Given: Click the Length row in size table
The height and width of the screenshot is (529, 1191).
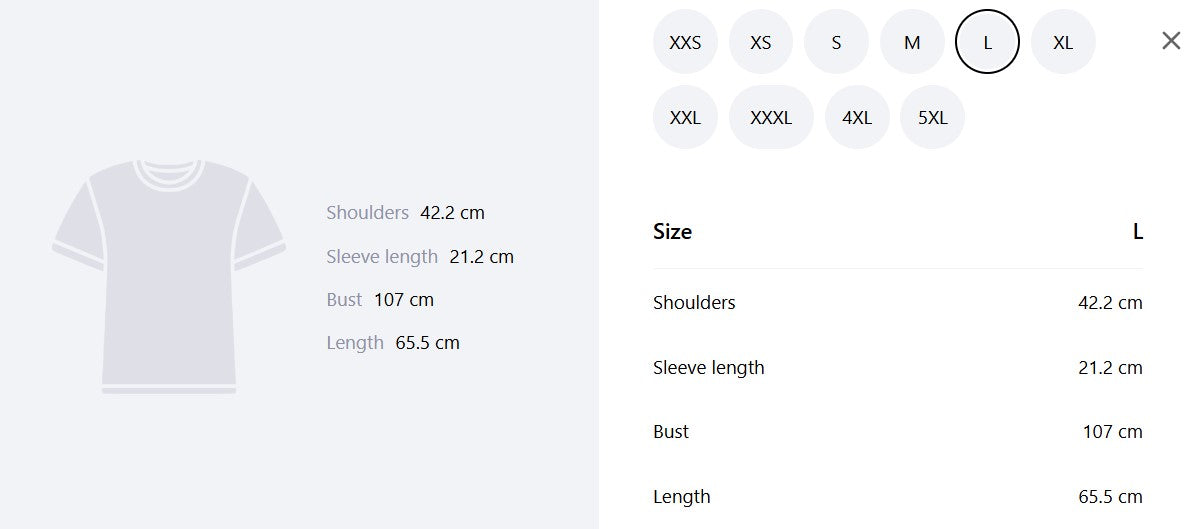Looking at the screenshot, I should (x=898, y=497).
